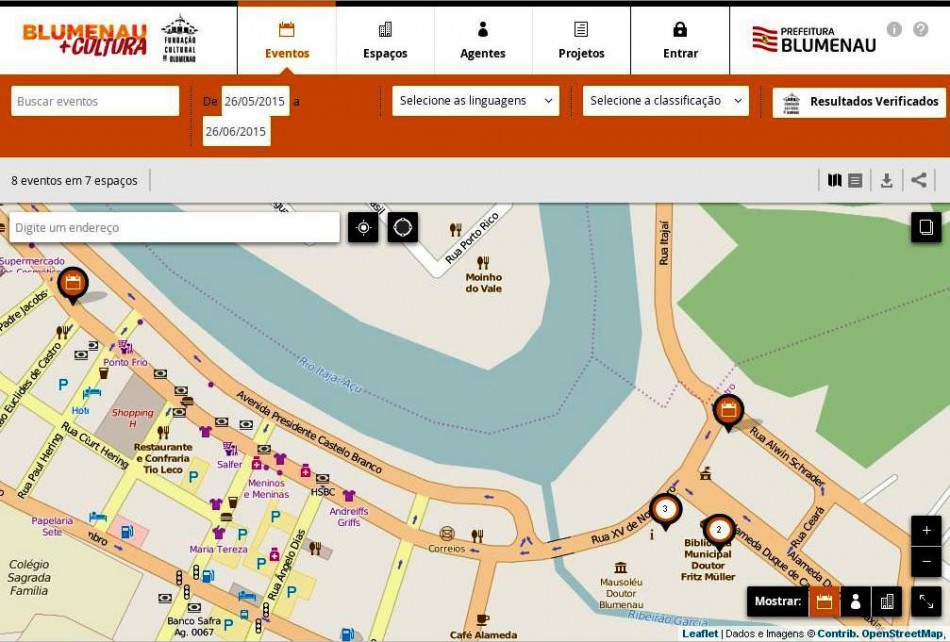Expand Selecione as linguagens dropdown
This screenshot has height=642, width=950.
[476, 101]
